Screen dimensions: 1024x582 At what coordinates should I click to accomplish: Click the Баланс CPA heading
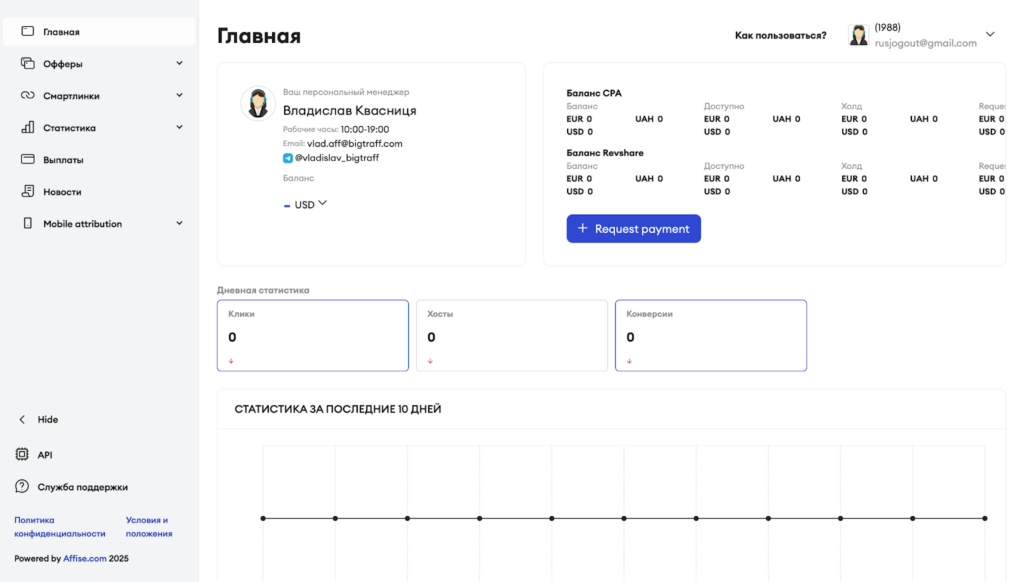click(x=594, y=93)
